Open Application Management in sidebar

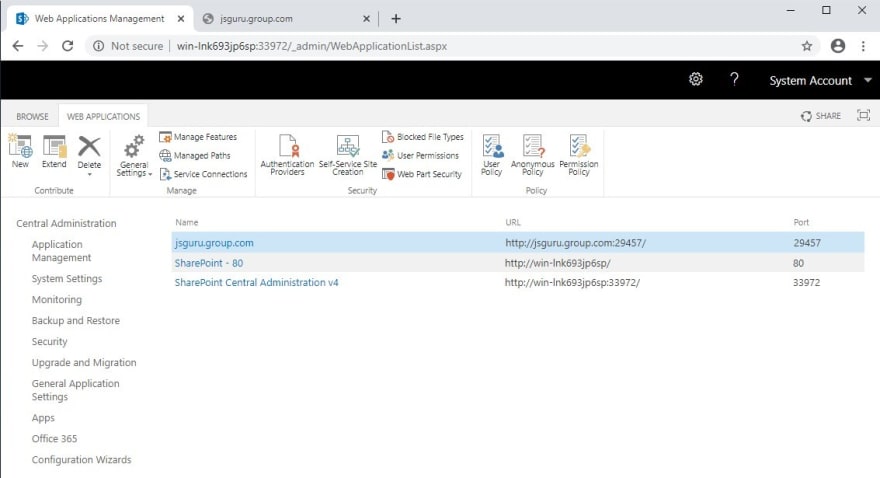point(61,251)
